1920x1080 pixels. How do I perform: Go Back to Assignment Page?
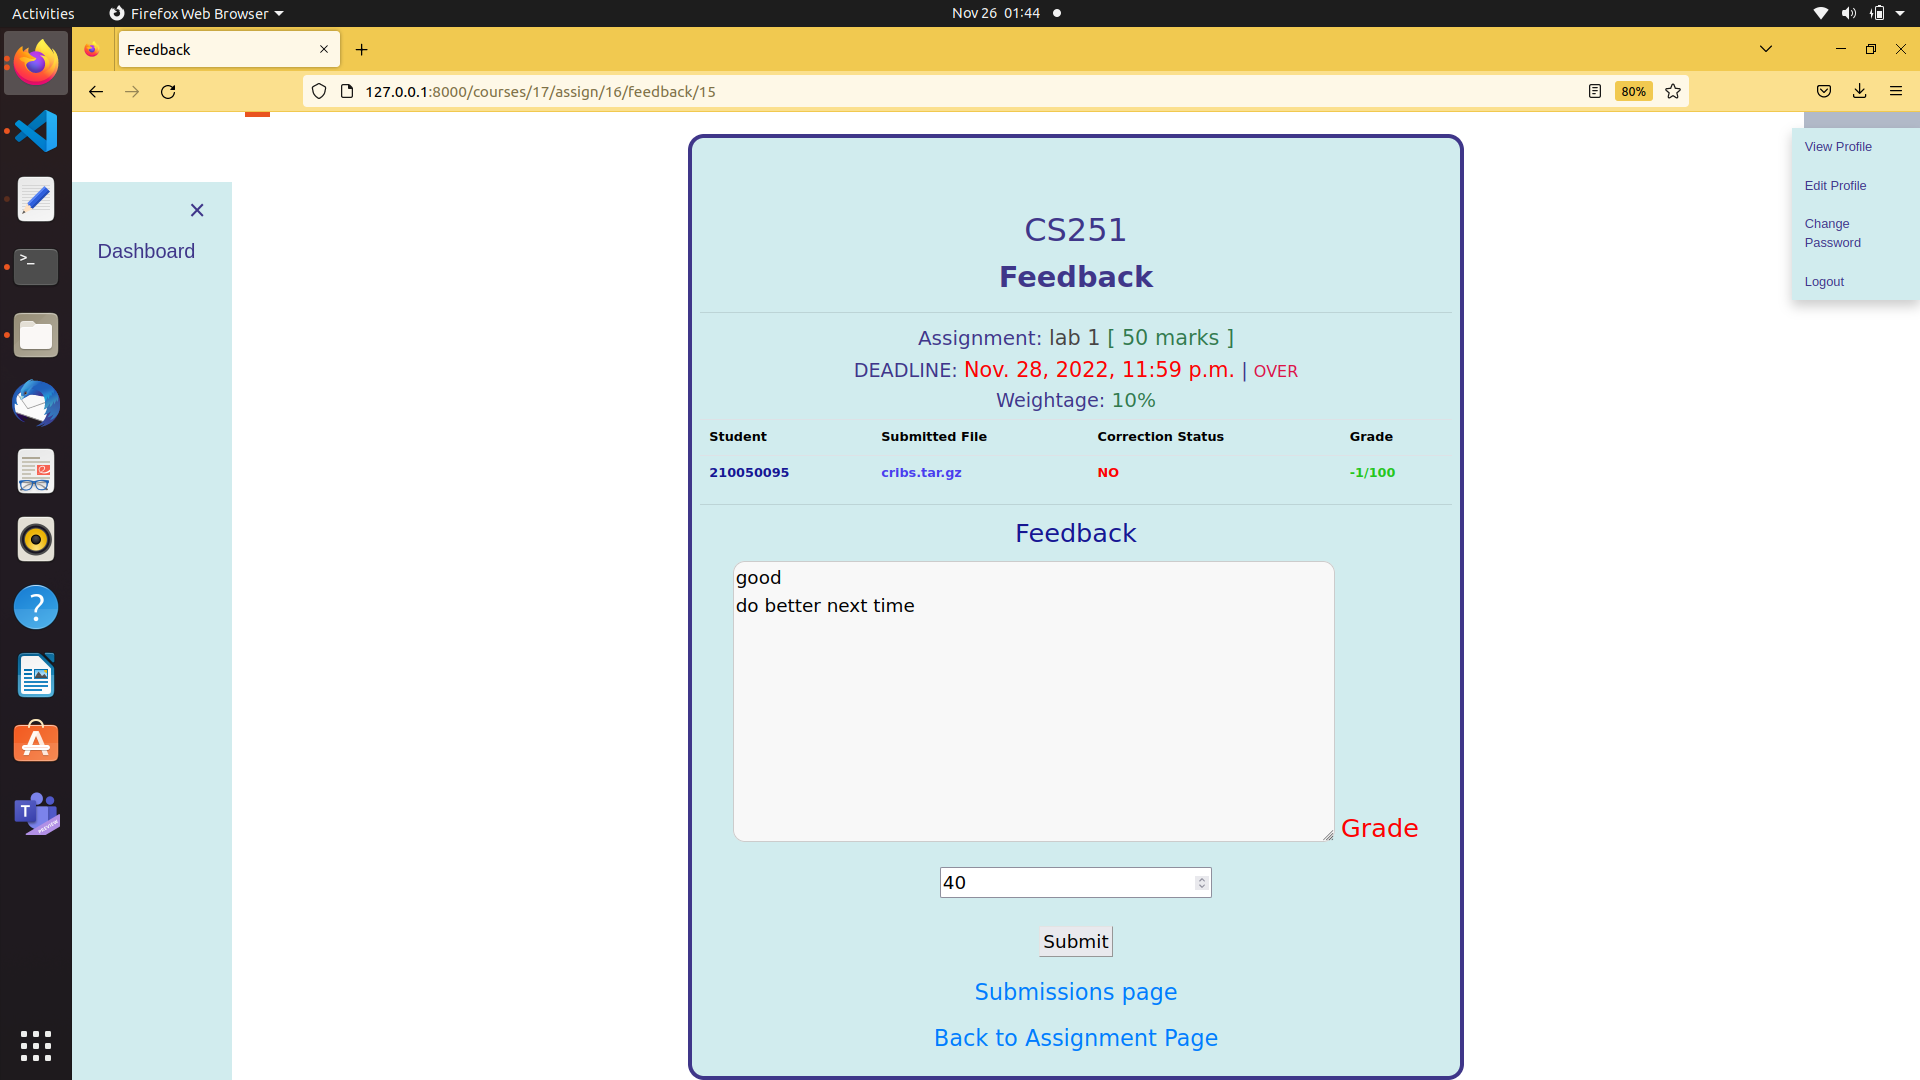1075,1038
